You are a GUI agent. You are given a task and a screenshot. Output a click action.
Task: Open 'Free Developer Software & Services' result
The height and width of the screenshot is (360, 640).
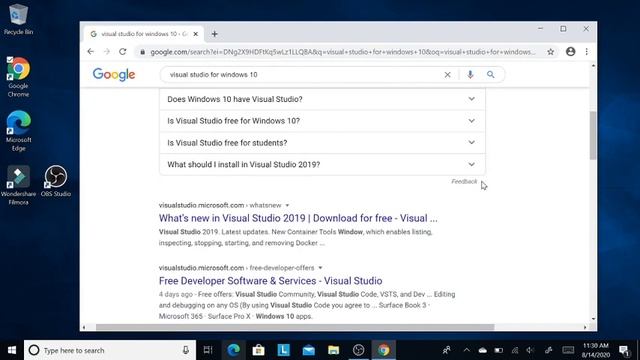270,281
